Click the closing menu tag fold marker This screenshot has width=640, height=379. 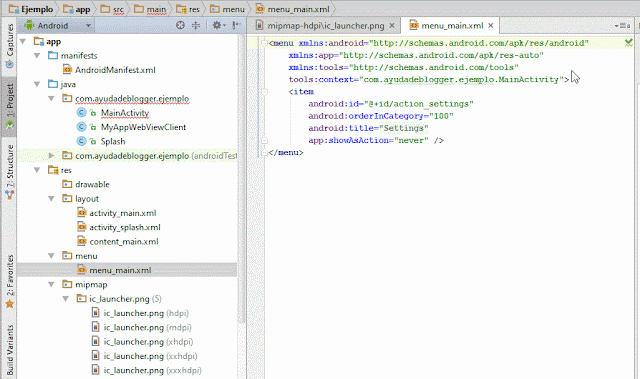tap(264, 153)
